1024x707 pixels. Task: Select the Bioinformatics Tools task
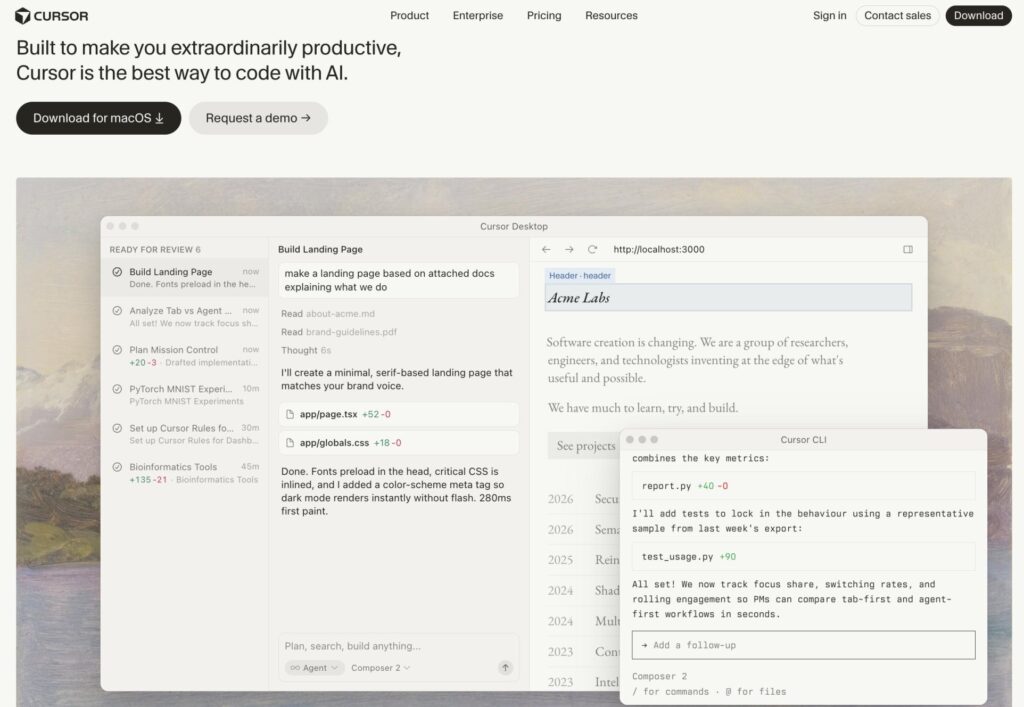tap(185, 473)
